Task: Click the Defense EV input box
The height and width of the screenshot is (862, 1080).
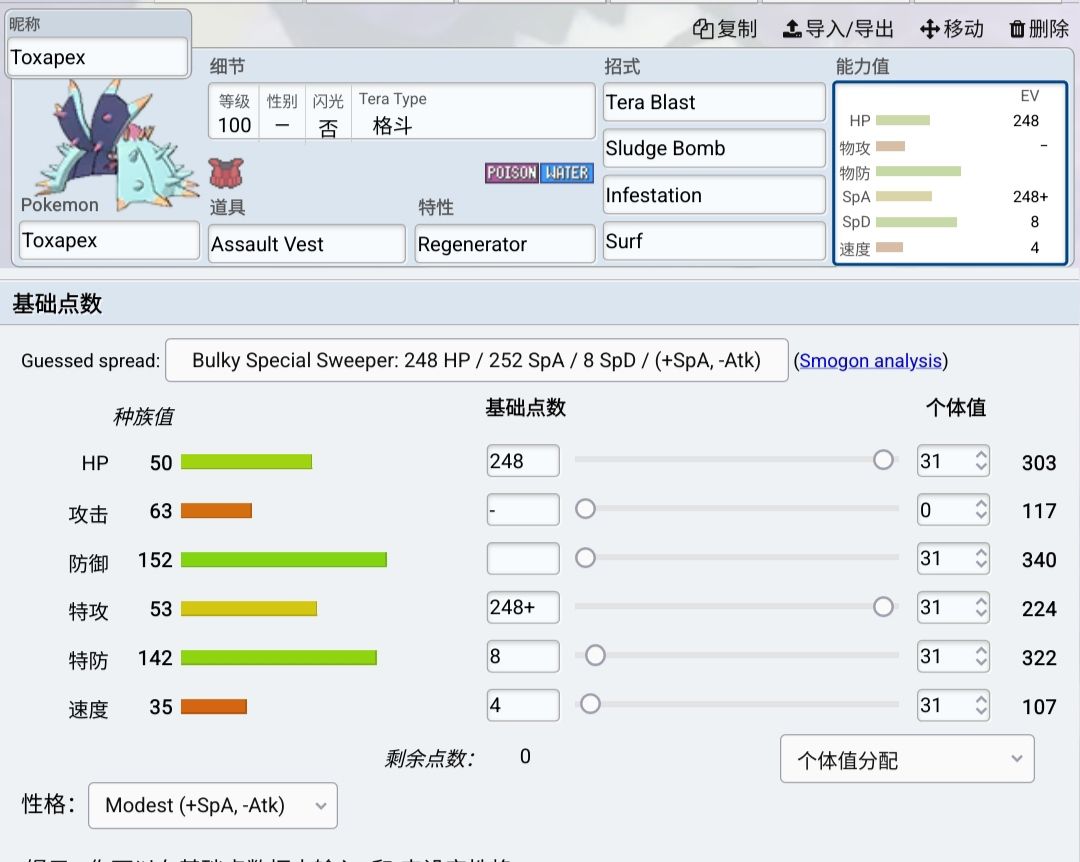Action: [x=522, y=558]
